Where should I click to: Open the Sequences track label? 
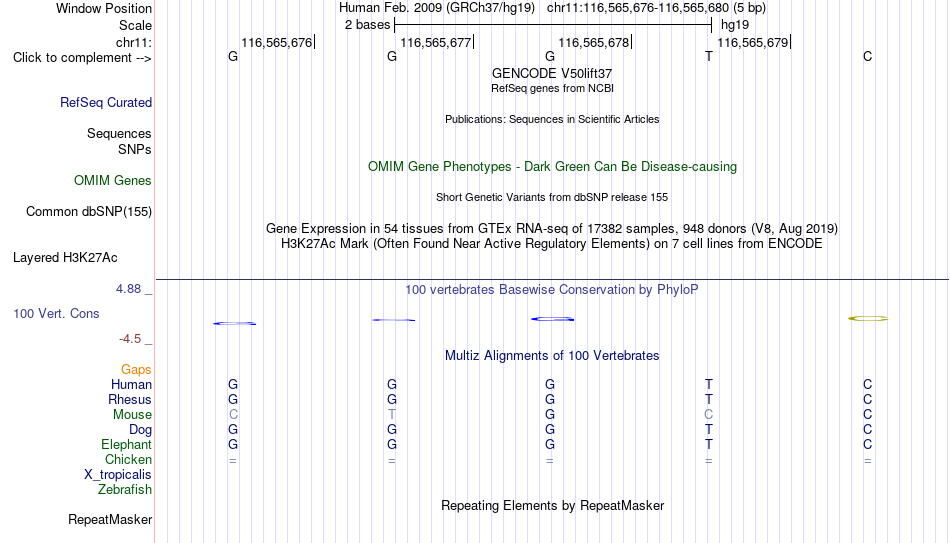(x=119, y=133)
